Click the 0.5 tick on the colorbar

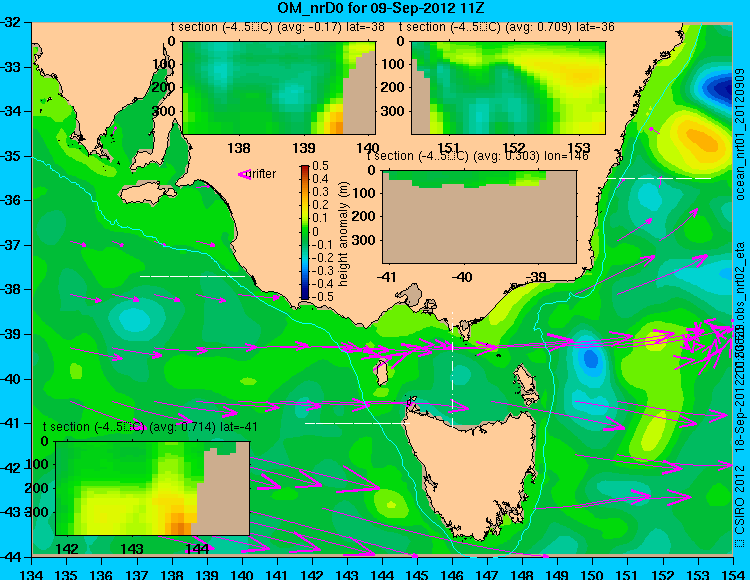320,166
